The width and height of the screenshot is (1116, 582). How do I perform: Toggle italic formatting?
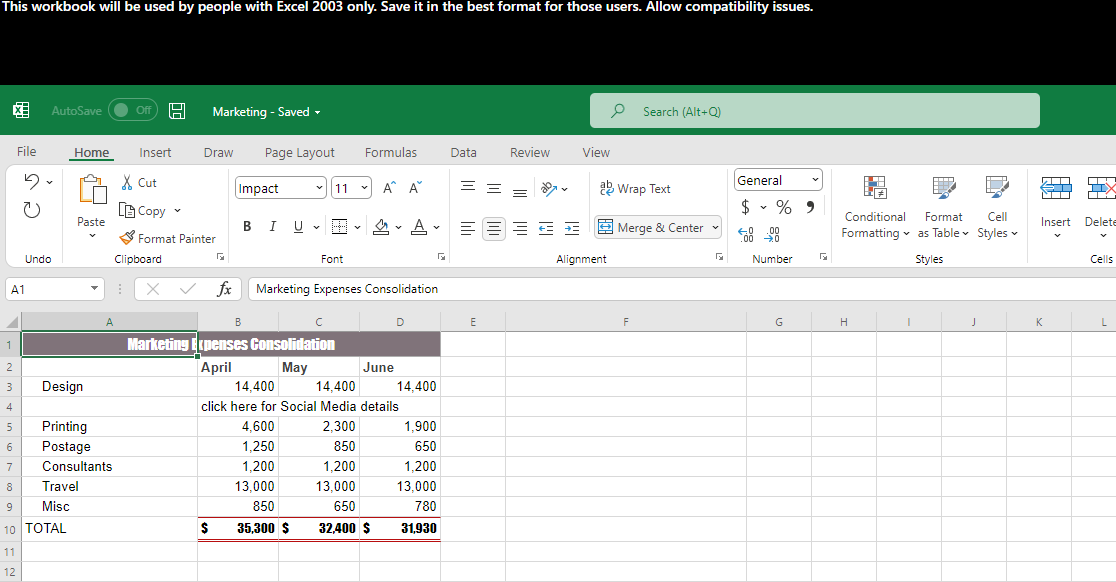pyautogui.click(x=272, y=226)
